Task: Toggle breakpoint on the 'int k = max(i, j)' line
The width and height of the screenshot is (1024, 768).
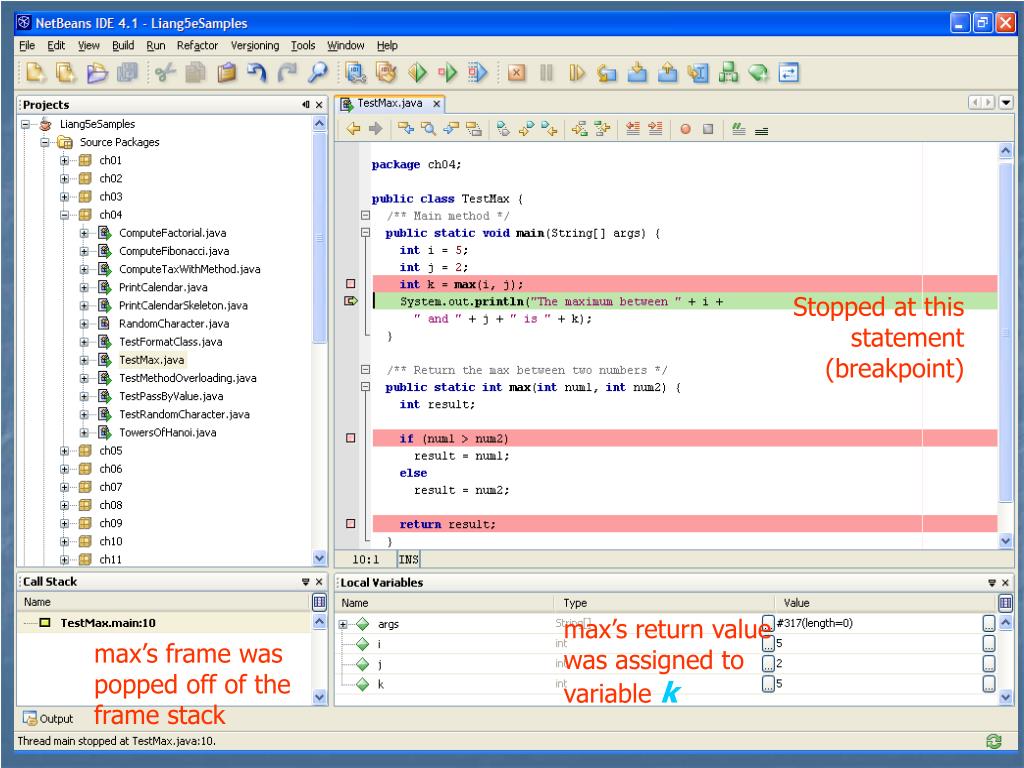Action: pyautogui.click(x=351, y=283)
